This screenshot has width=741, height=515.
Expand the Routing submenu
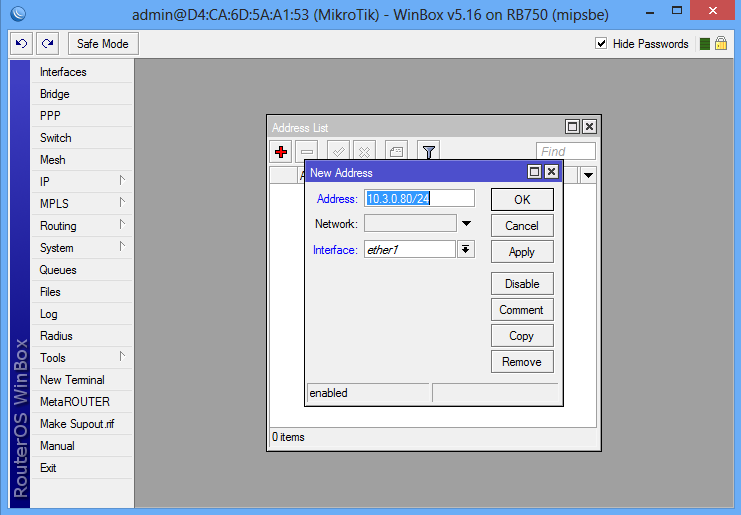pos(82,226)
